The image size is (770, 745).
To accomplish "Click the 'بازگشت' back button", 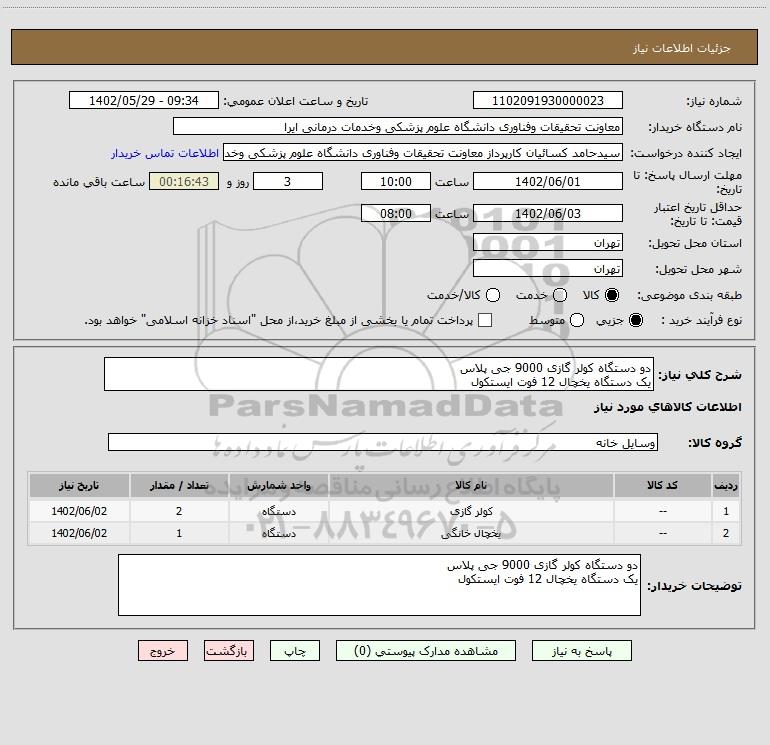I will 229,651.
